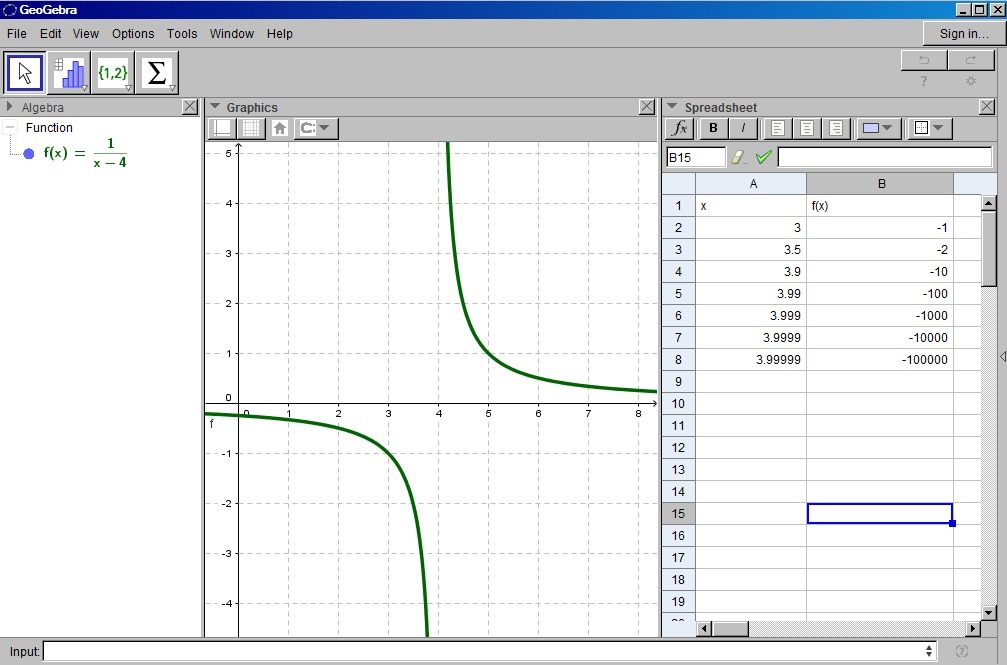Toggle bold formatting in Spreadsheet toolbar

click(713, 128)
